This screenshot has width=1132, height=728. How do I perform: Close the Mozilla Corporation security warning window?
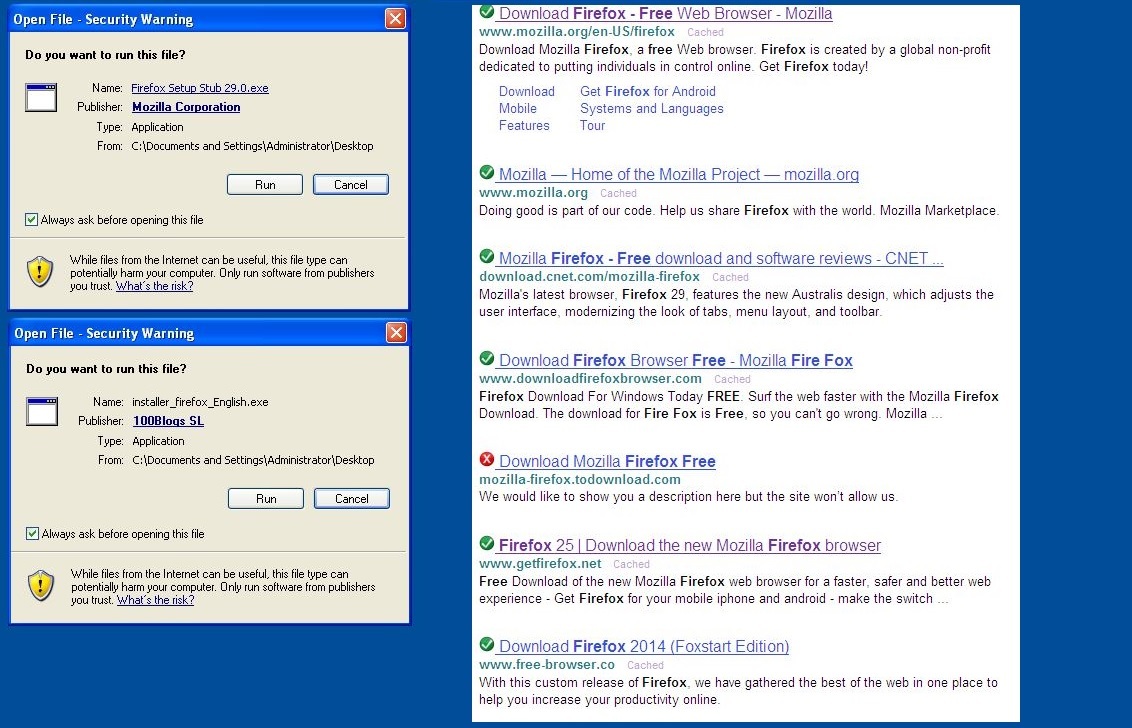[x=395, y=19]
